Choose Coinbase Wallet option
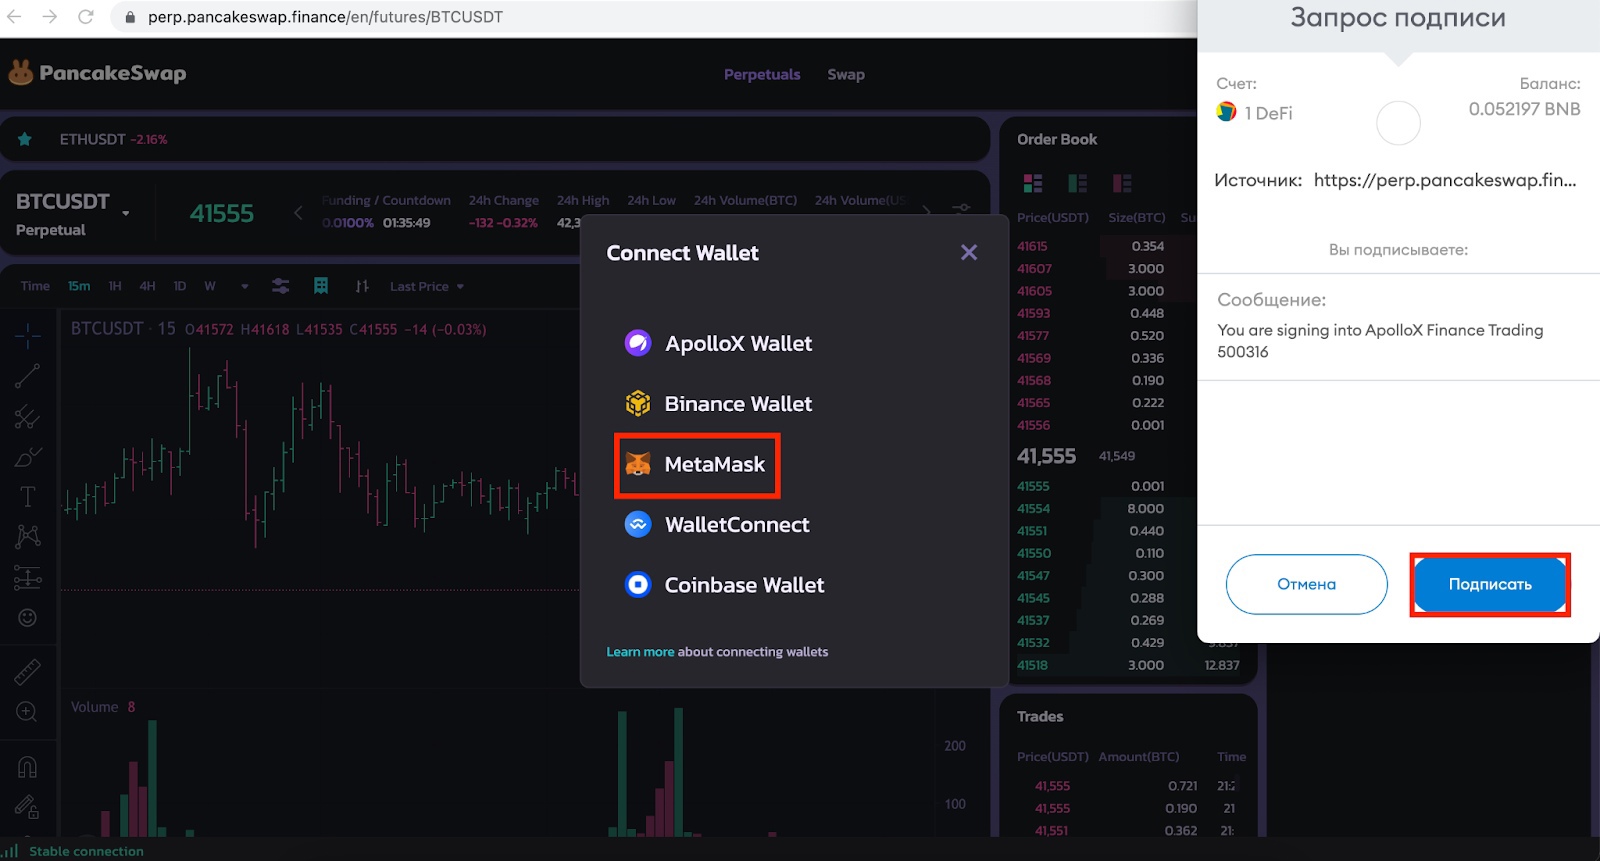This screenshot has width=1600, height=861. tap(724, 584)
